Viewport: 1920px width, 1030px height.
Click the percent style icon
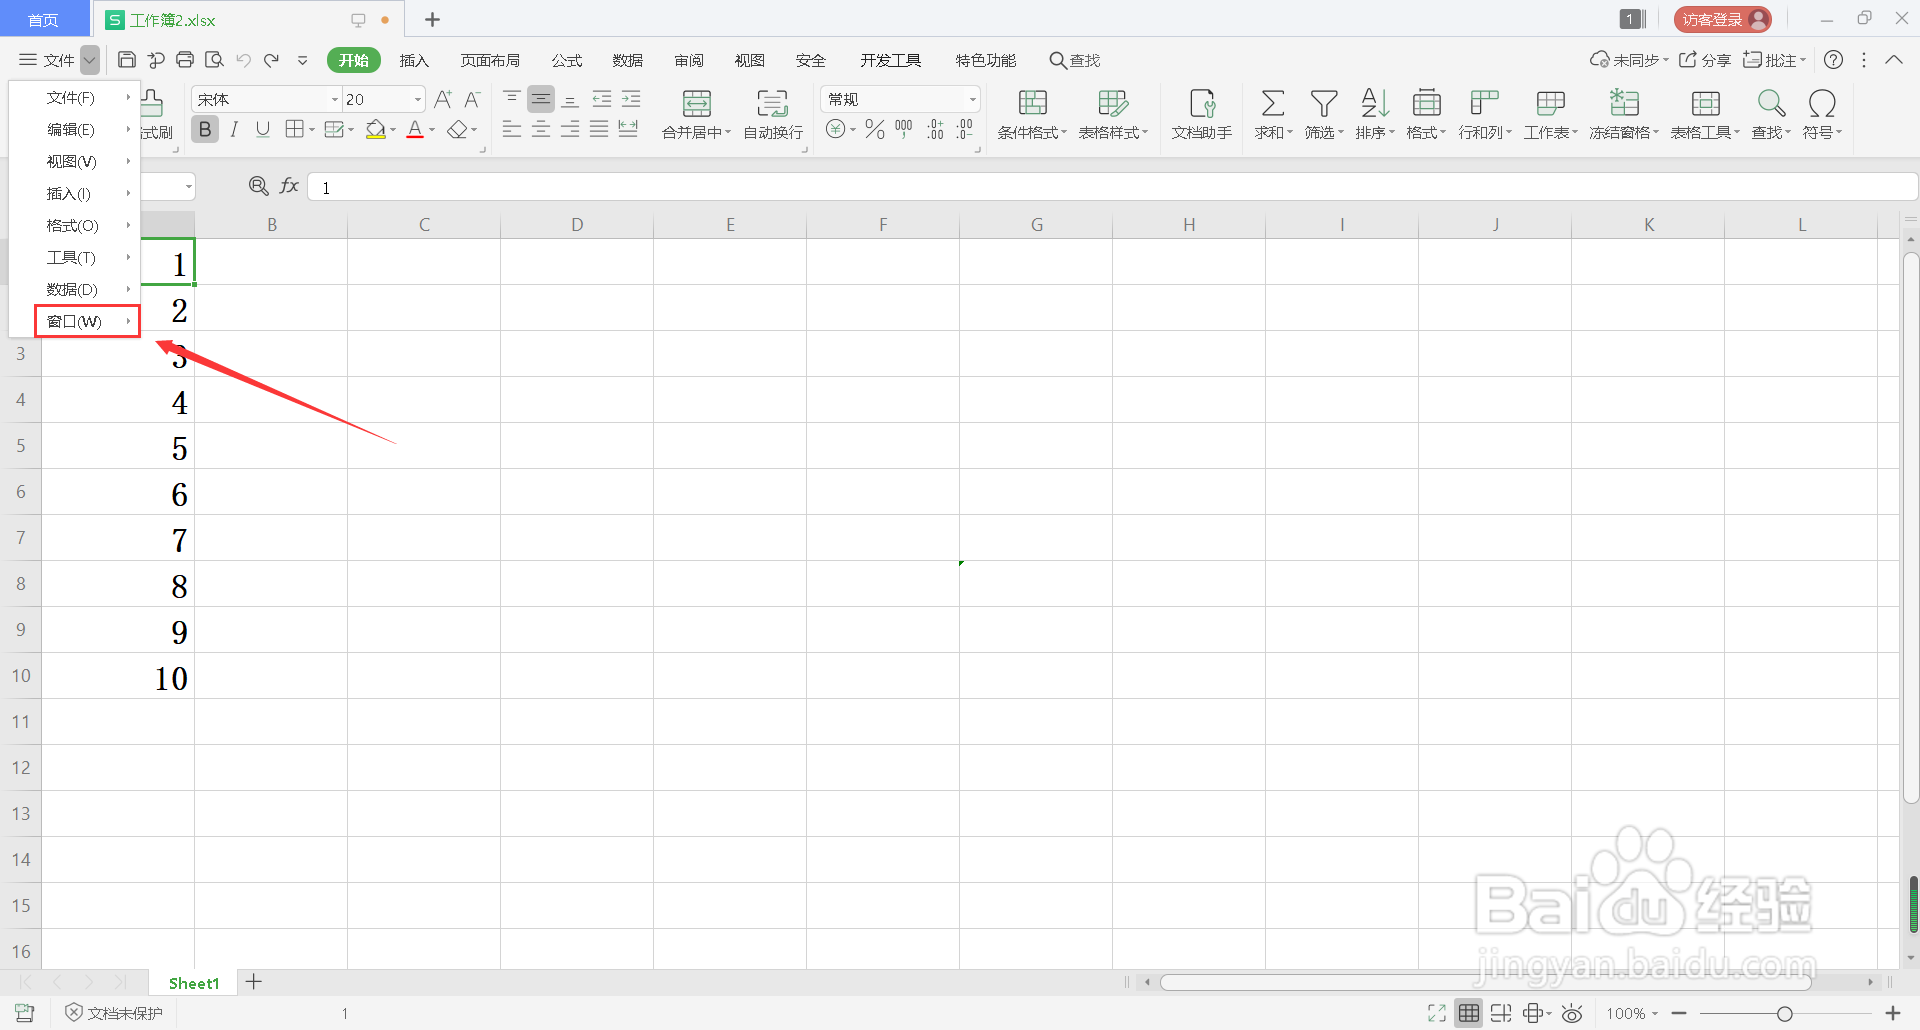[875, 129]
